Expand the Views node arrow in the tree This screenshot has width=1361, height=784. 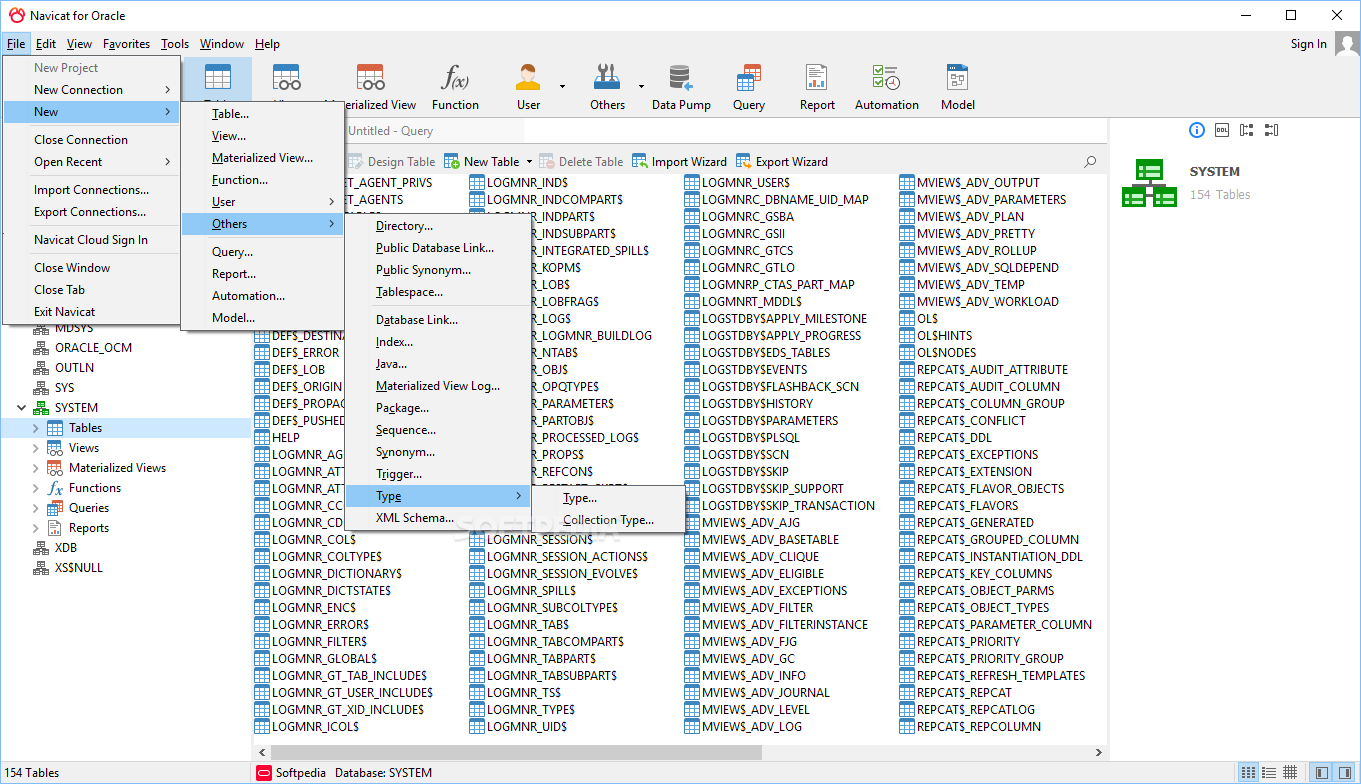pyautogui.click(x=36, y=448)
